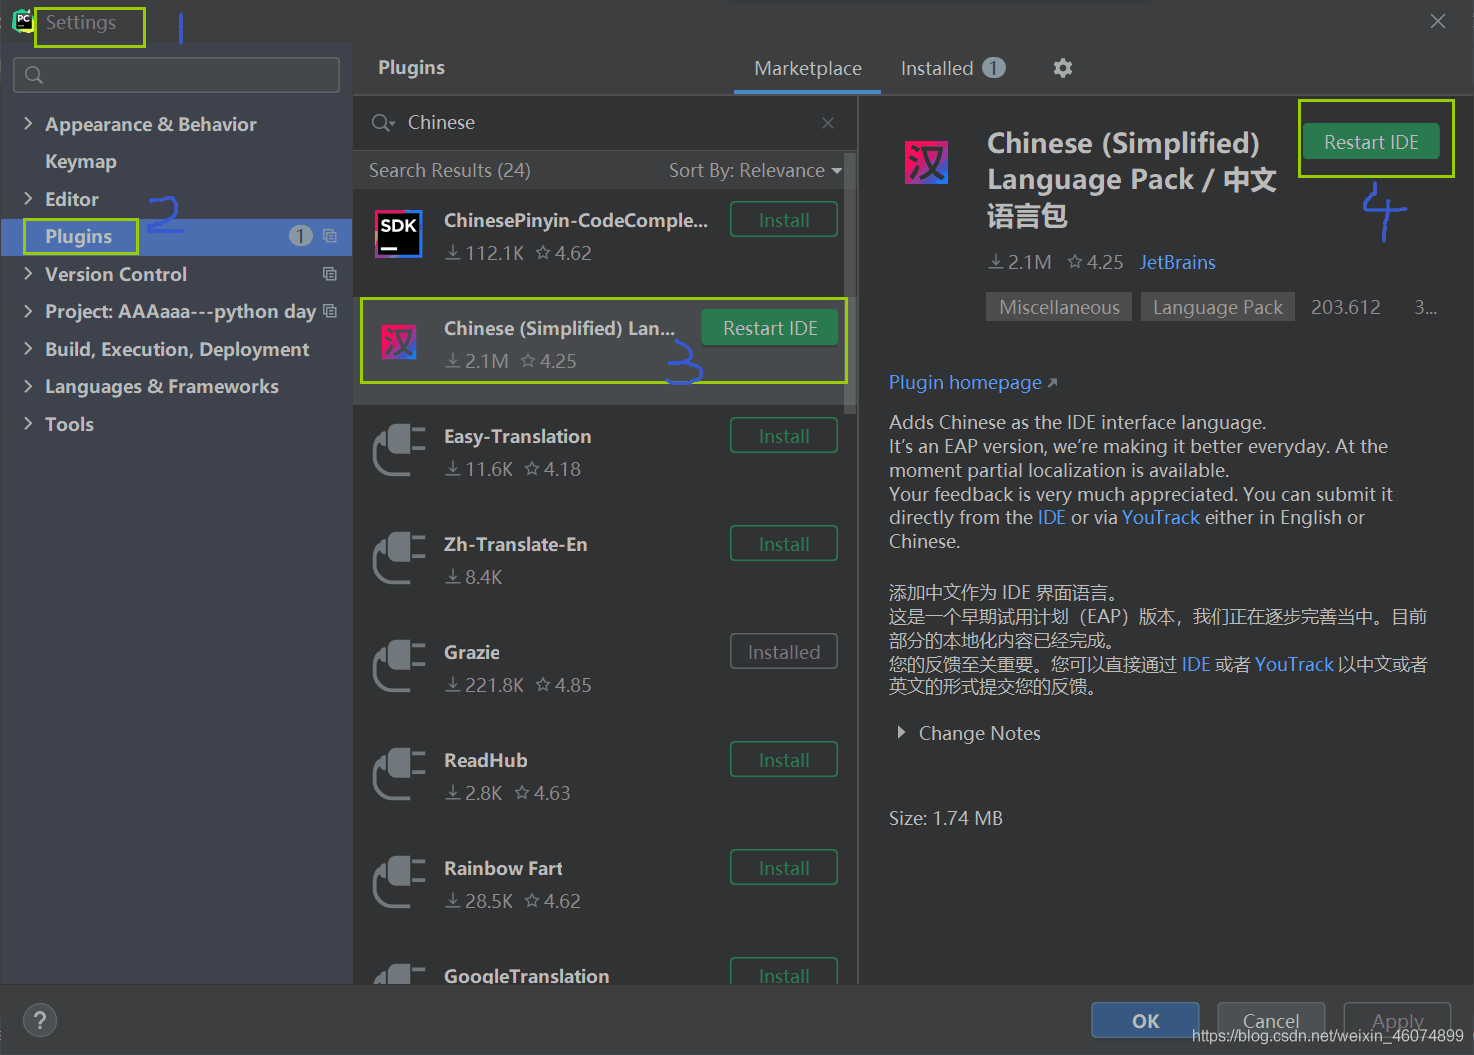
Task: Click the Installed tab count badge
Action: [993, 68]
